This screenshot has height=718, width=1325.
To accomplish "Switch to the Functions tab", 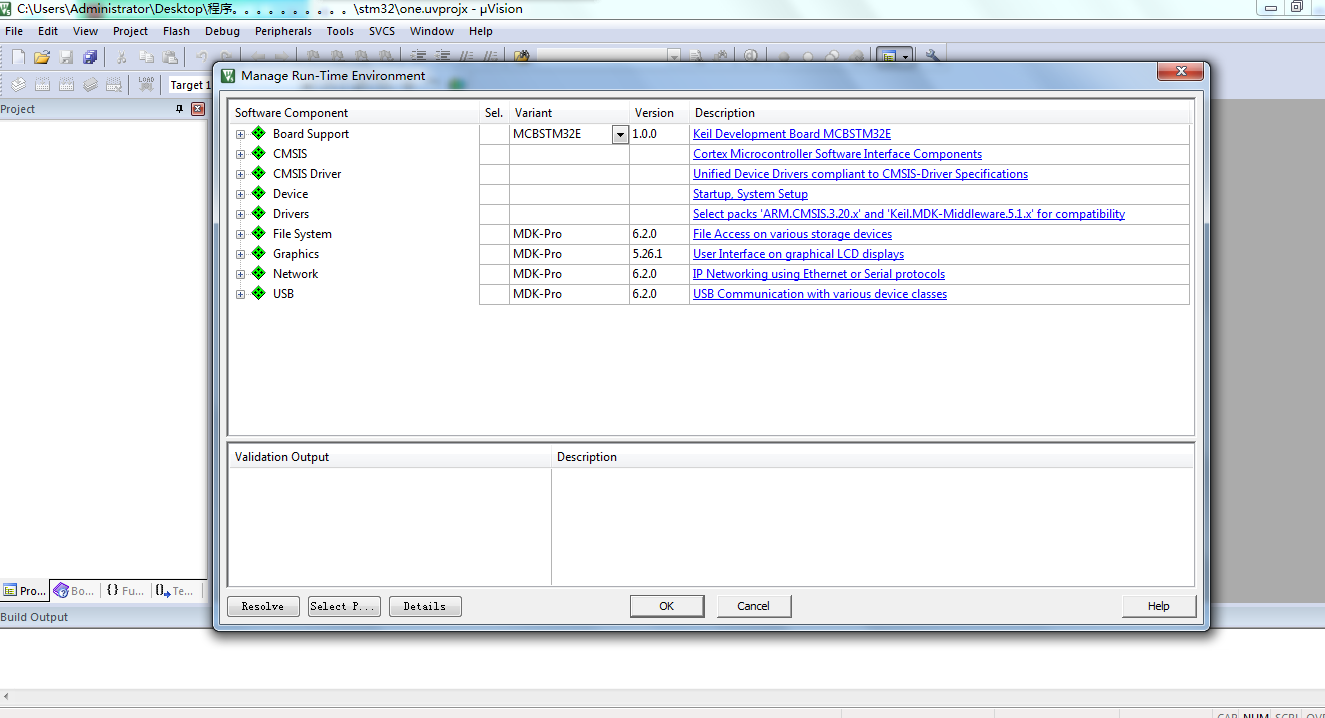I will click(125, 591).
